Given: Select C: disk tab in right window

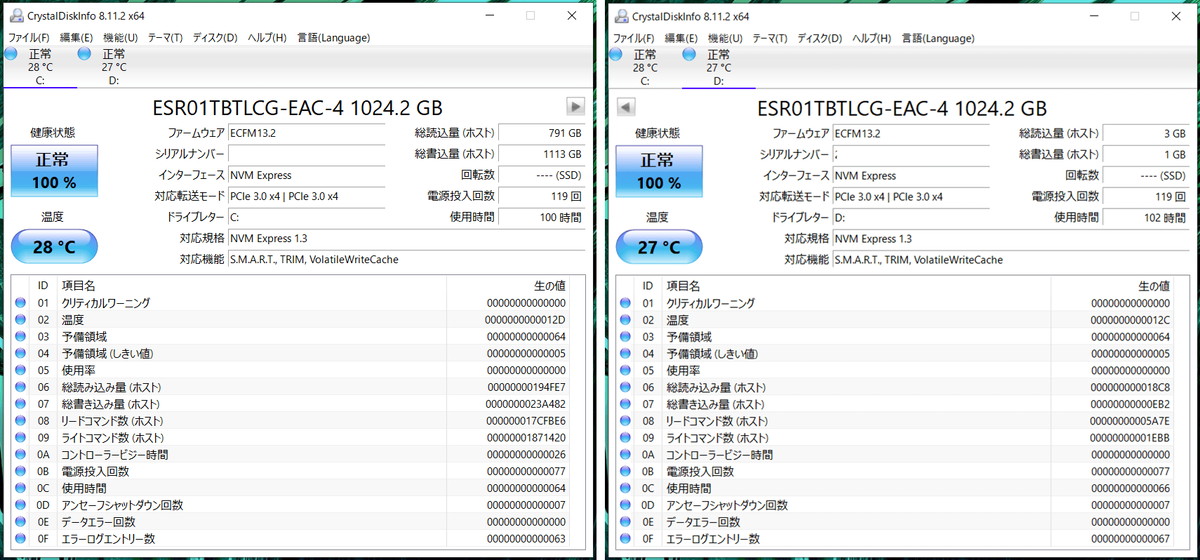Looking at the screenshot, I should pos(645,67).
